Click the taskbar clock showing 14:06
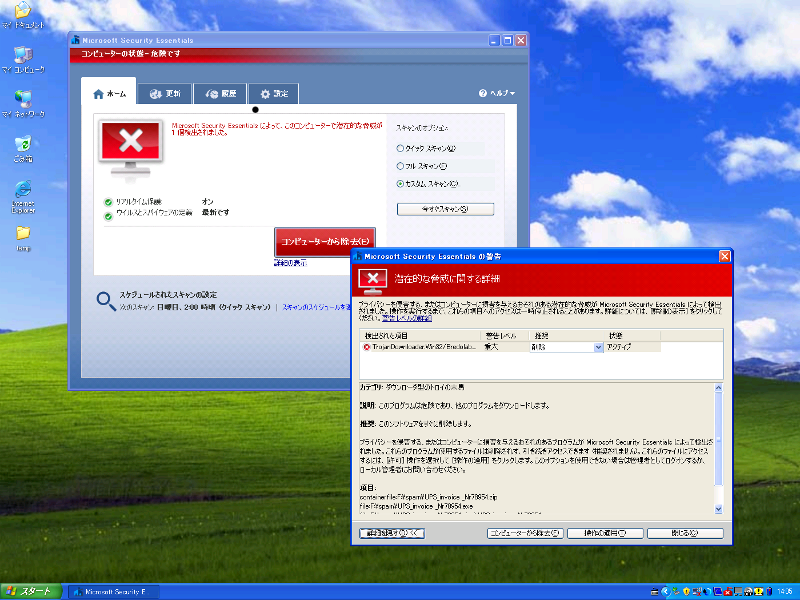The height and width of the screenshot is (600, 800). click(784, 592)
